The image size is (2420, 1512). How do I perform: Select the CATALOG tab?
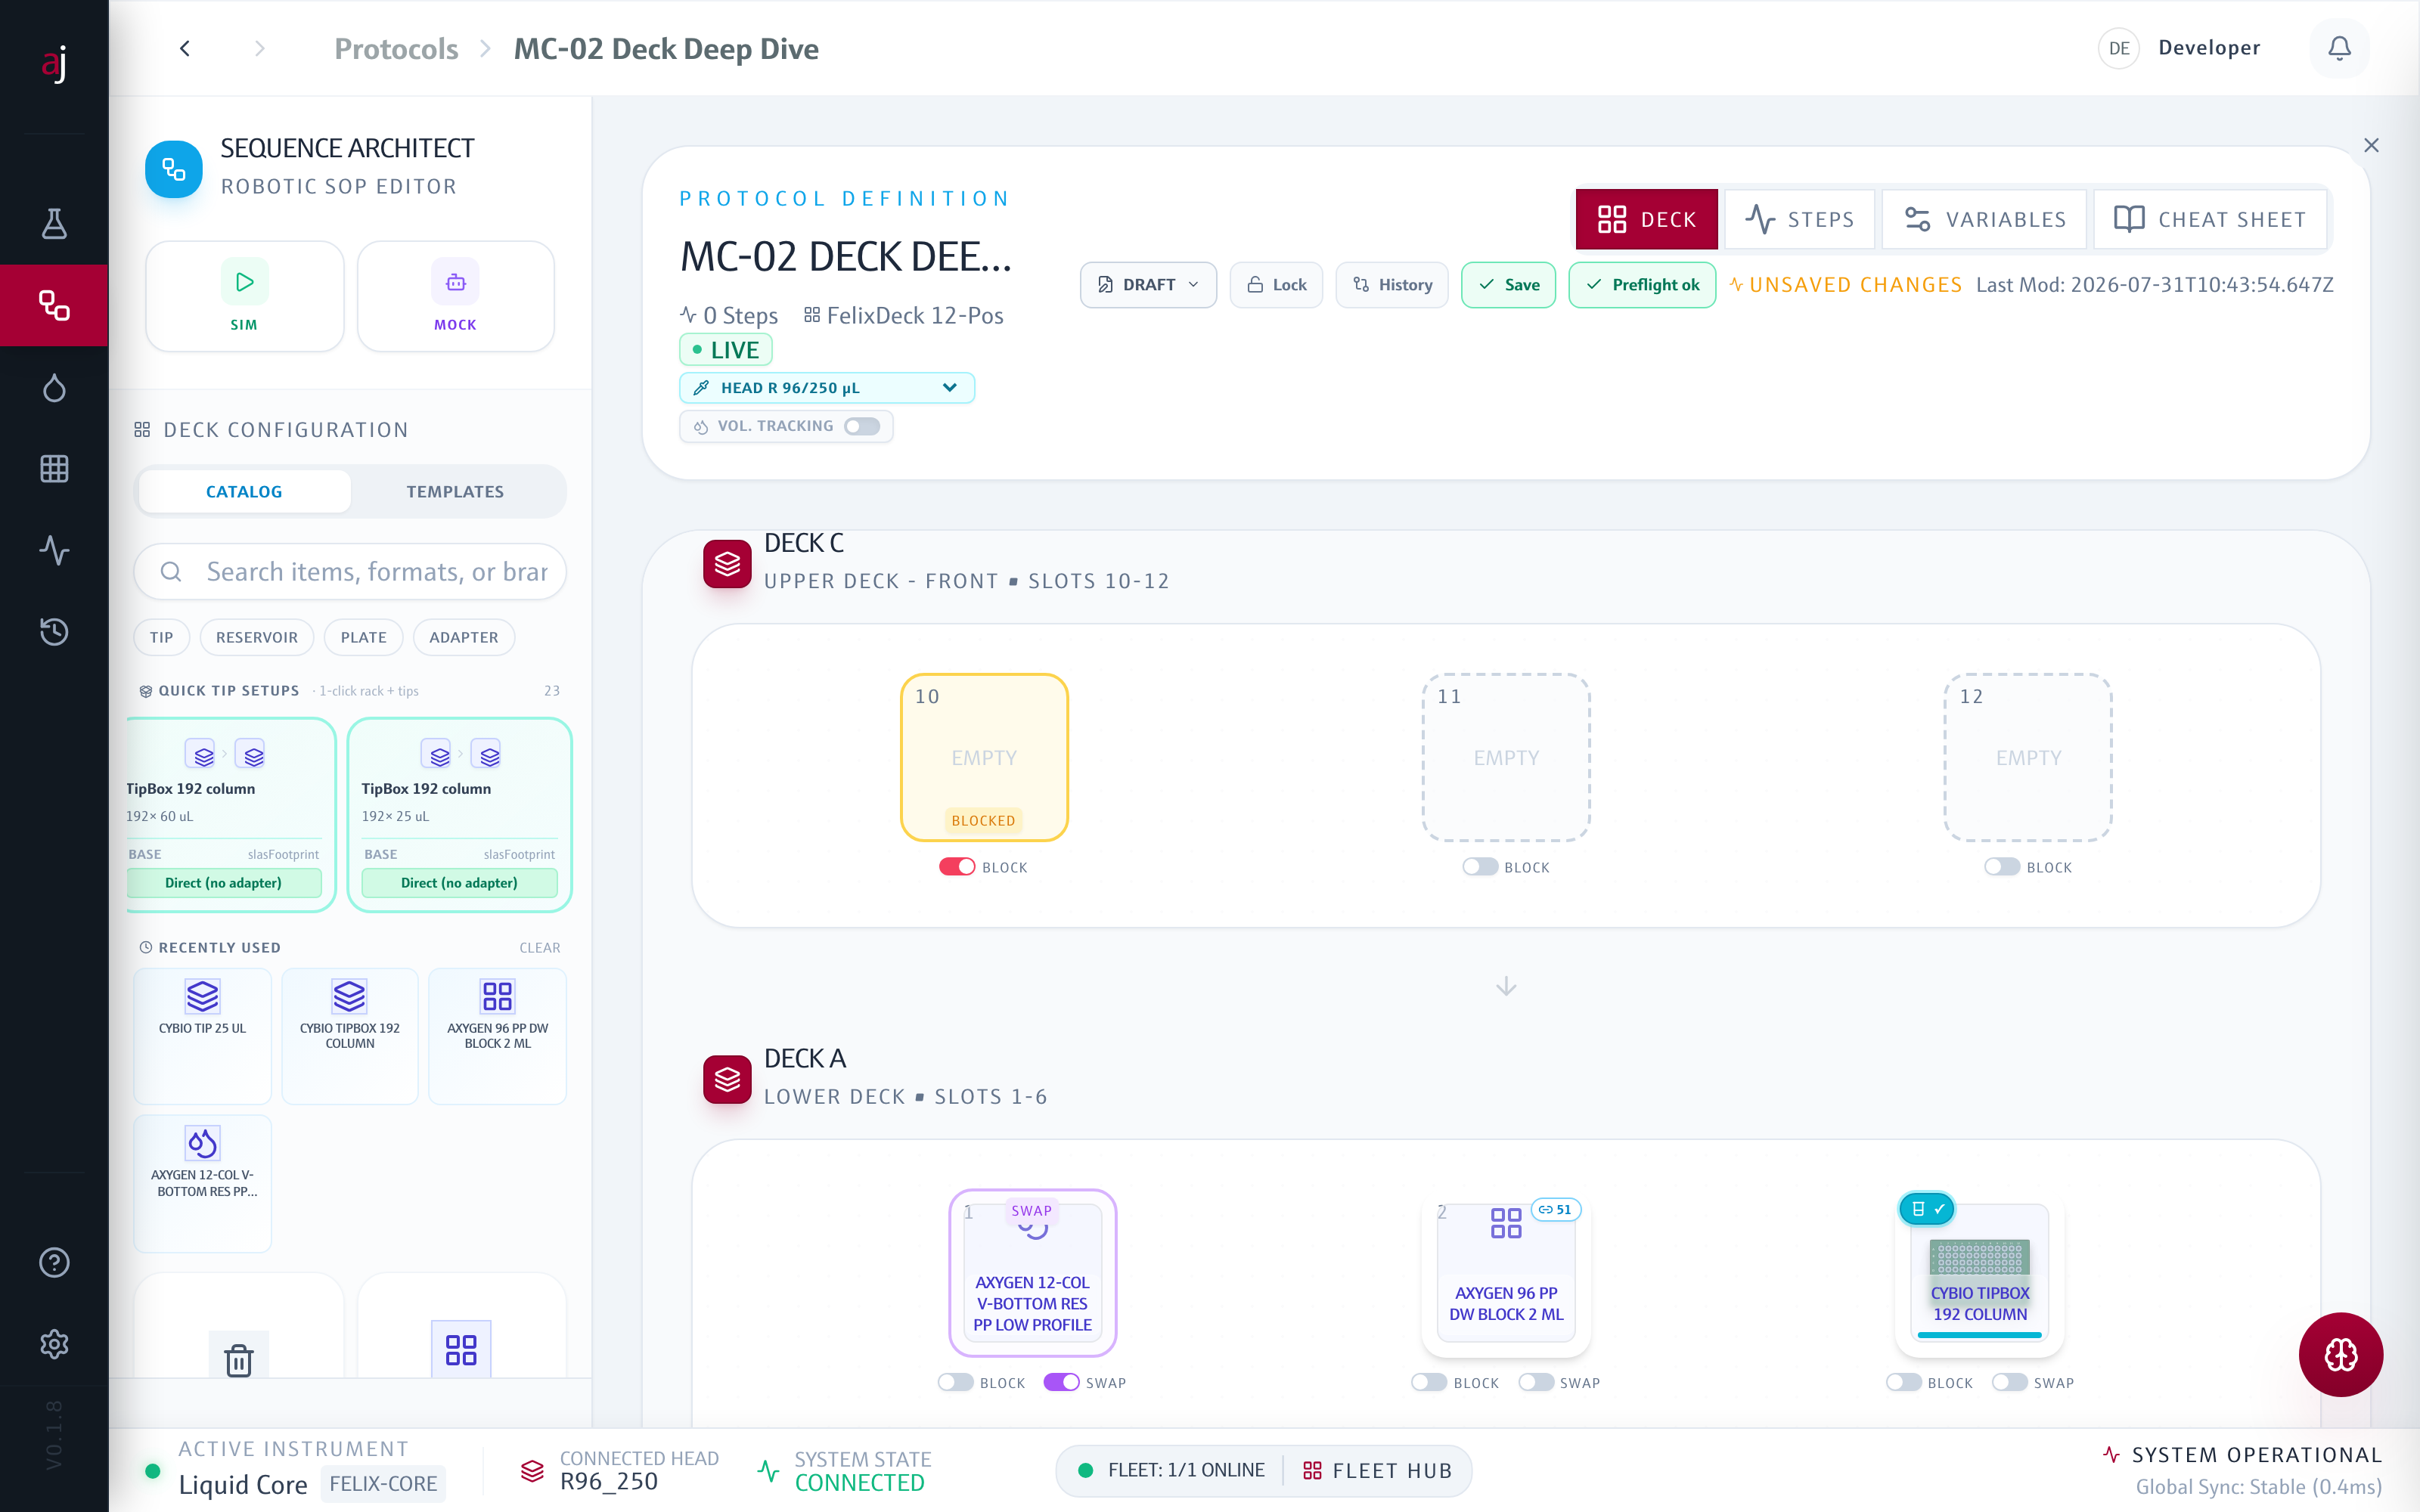coord(244,491)
